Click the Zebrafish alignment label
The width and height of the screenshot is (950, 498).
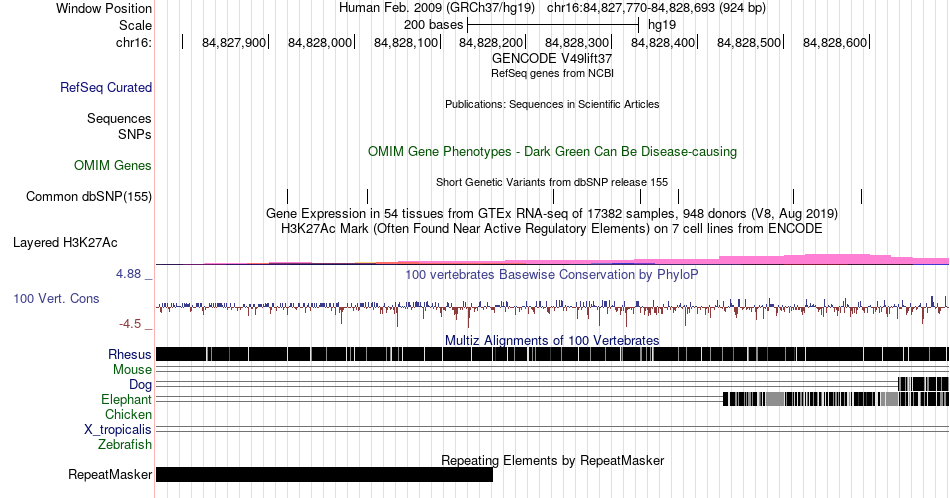[125, 444]
